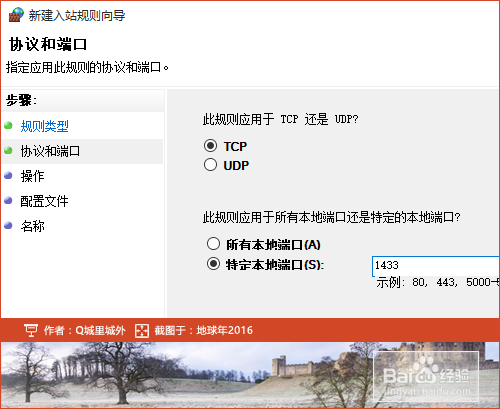Click blue bullet next to 配置文件
This screenshot has width=500, height=409.
[x=8, y=200]
